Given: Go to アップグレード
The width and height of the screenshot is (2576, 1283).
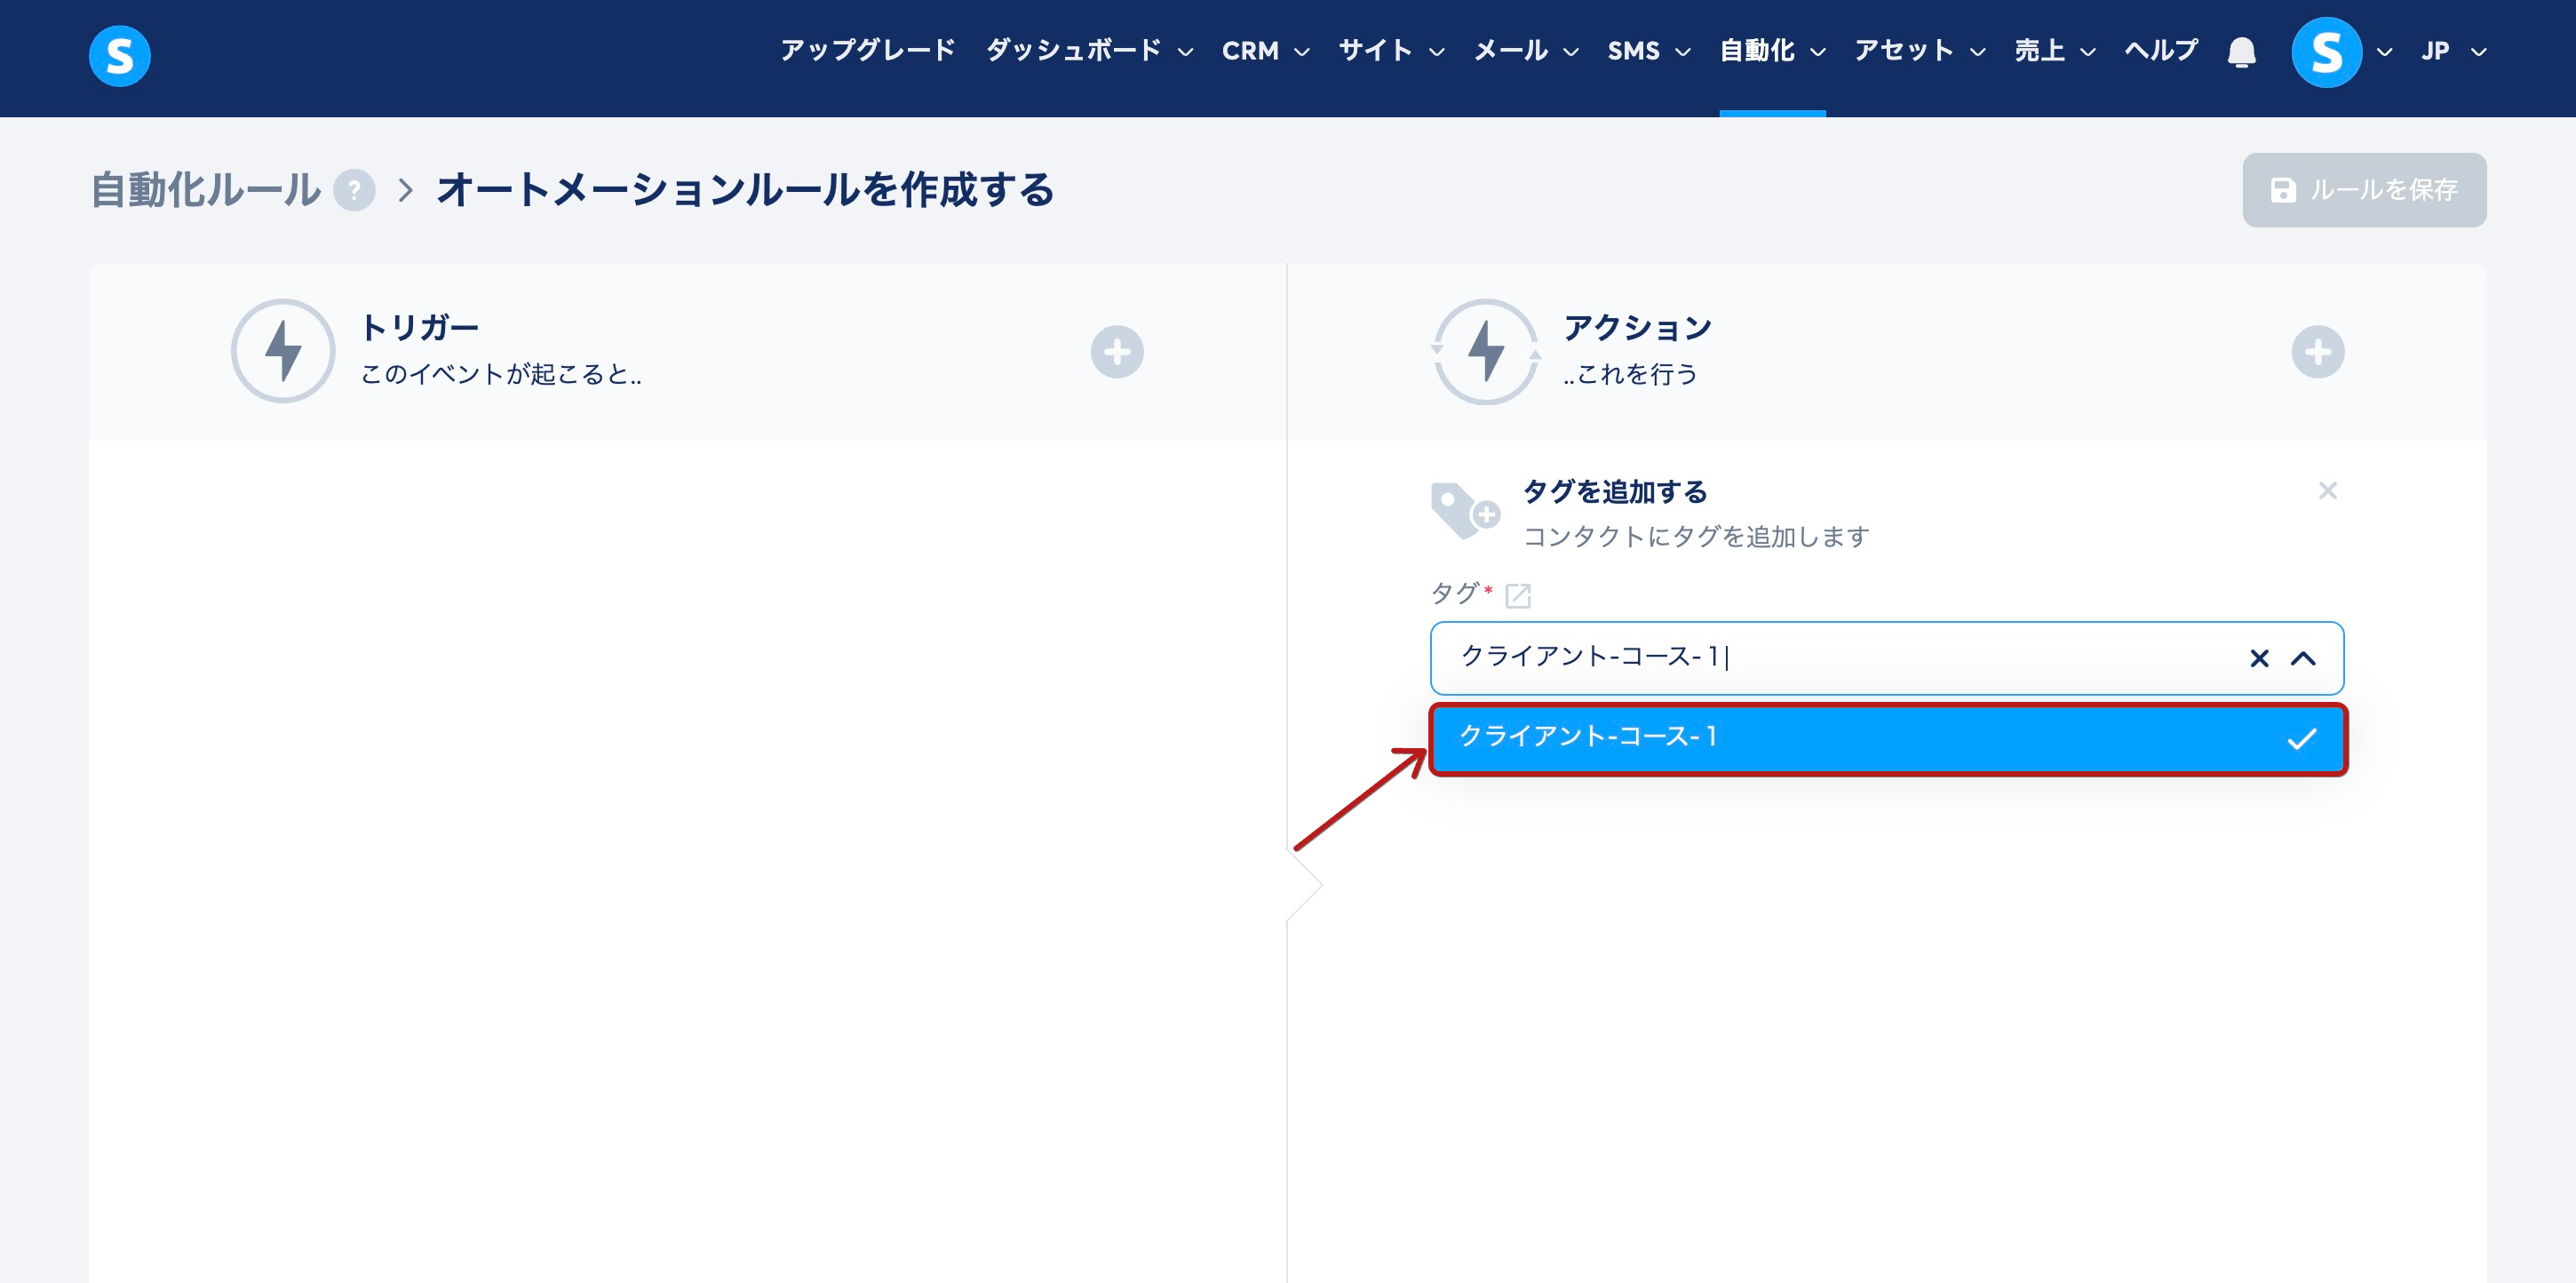Looking at the screenshot, I should (x=867, y=52).
